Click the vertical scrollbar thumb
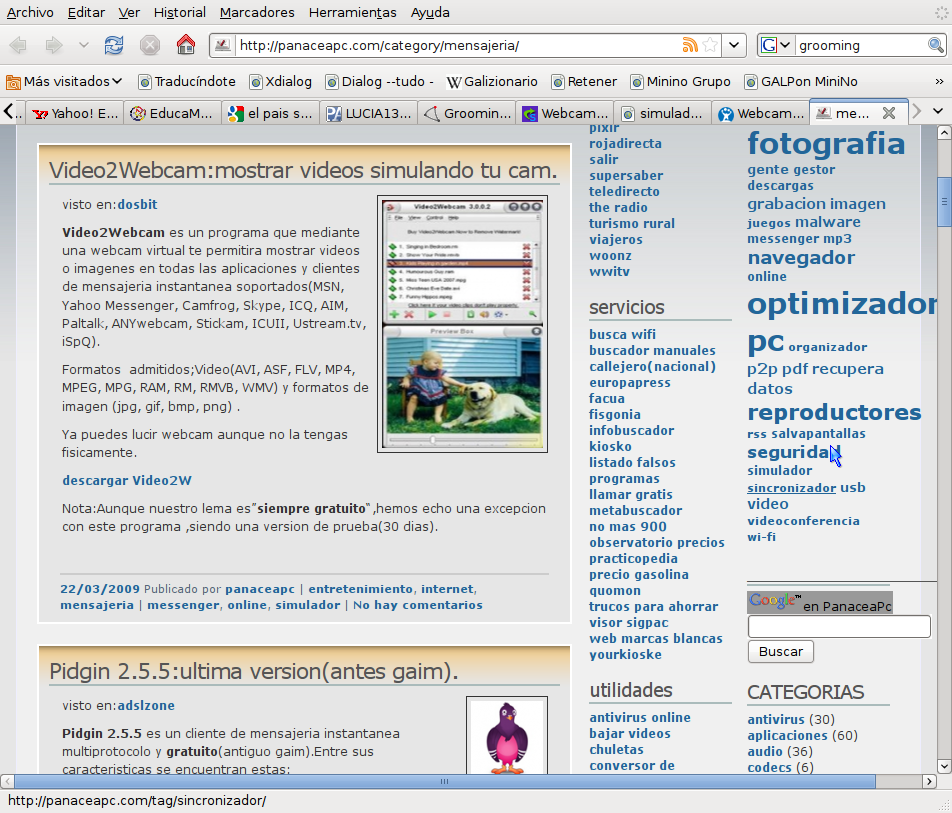 click(944, 202)
